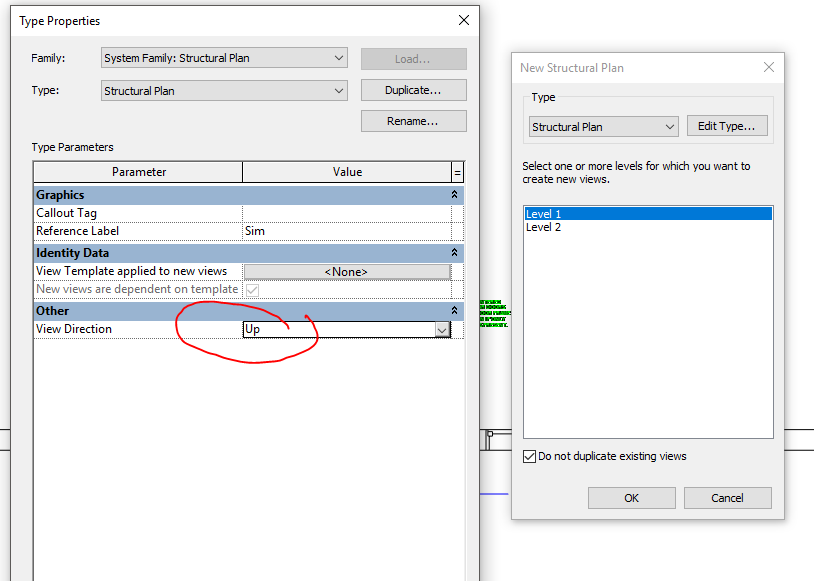
Task: Collapse the Other parameter group
Action: [x=453, y=310]
